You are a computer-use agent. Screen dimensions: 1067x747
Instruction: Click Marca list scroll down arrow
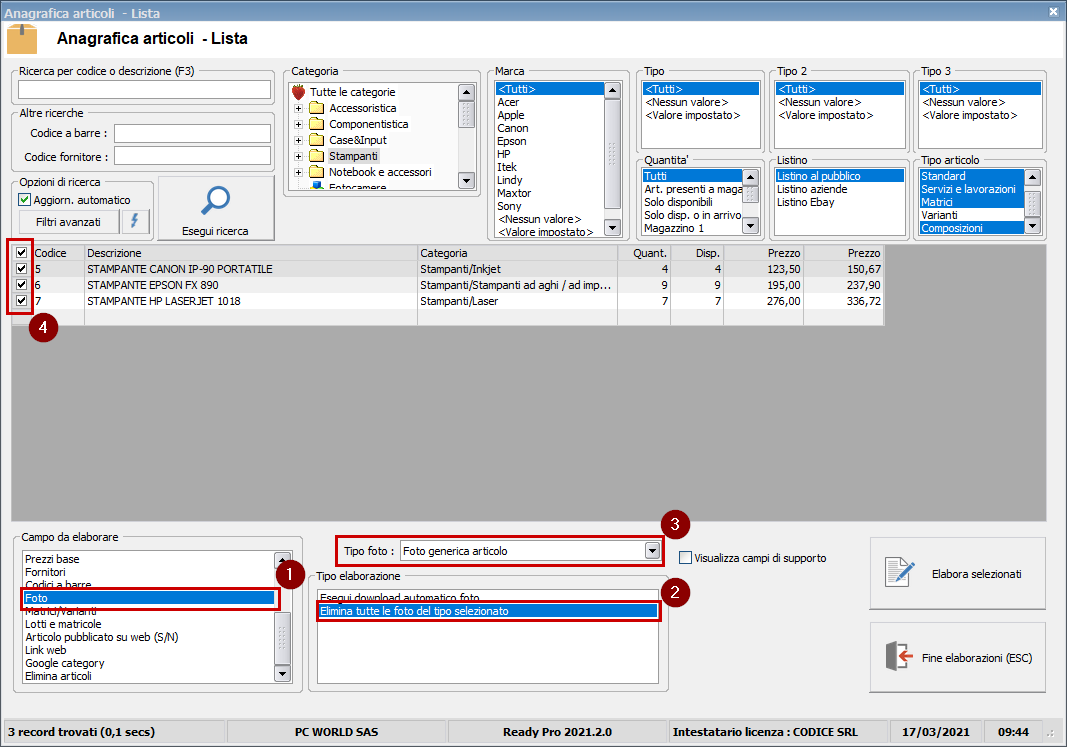[612, 228]
